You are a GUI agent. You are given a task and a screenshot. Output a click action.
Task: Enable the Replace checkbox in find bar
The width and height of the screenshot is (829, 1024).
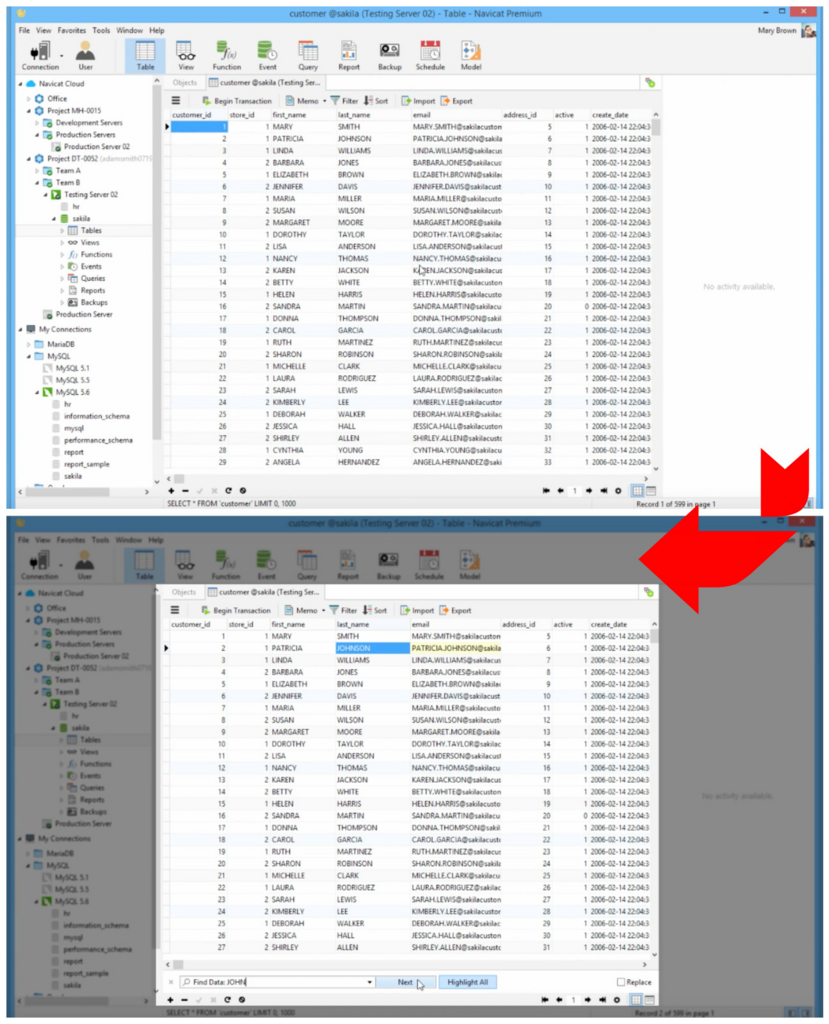tap(621, 982)
